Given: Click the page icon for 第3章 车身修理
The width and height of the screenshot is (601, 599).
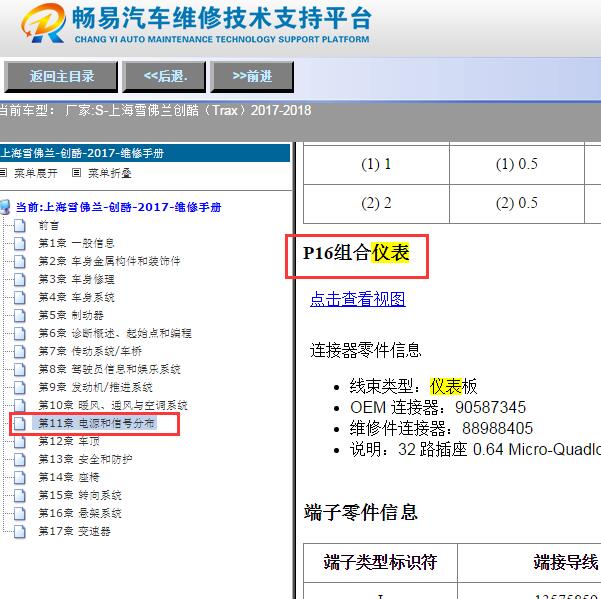Looking at the screenshot, I should pyautogui.click(x=20, y=279).
